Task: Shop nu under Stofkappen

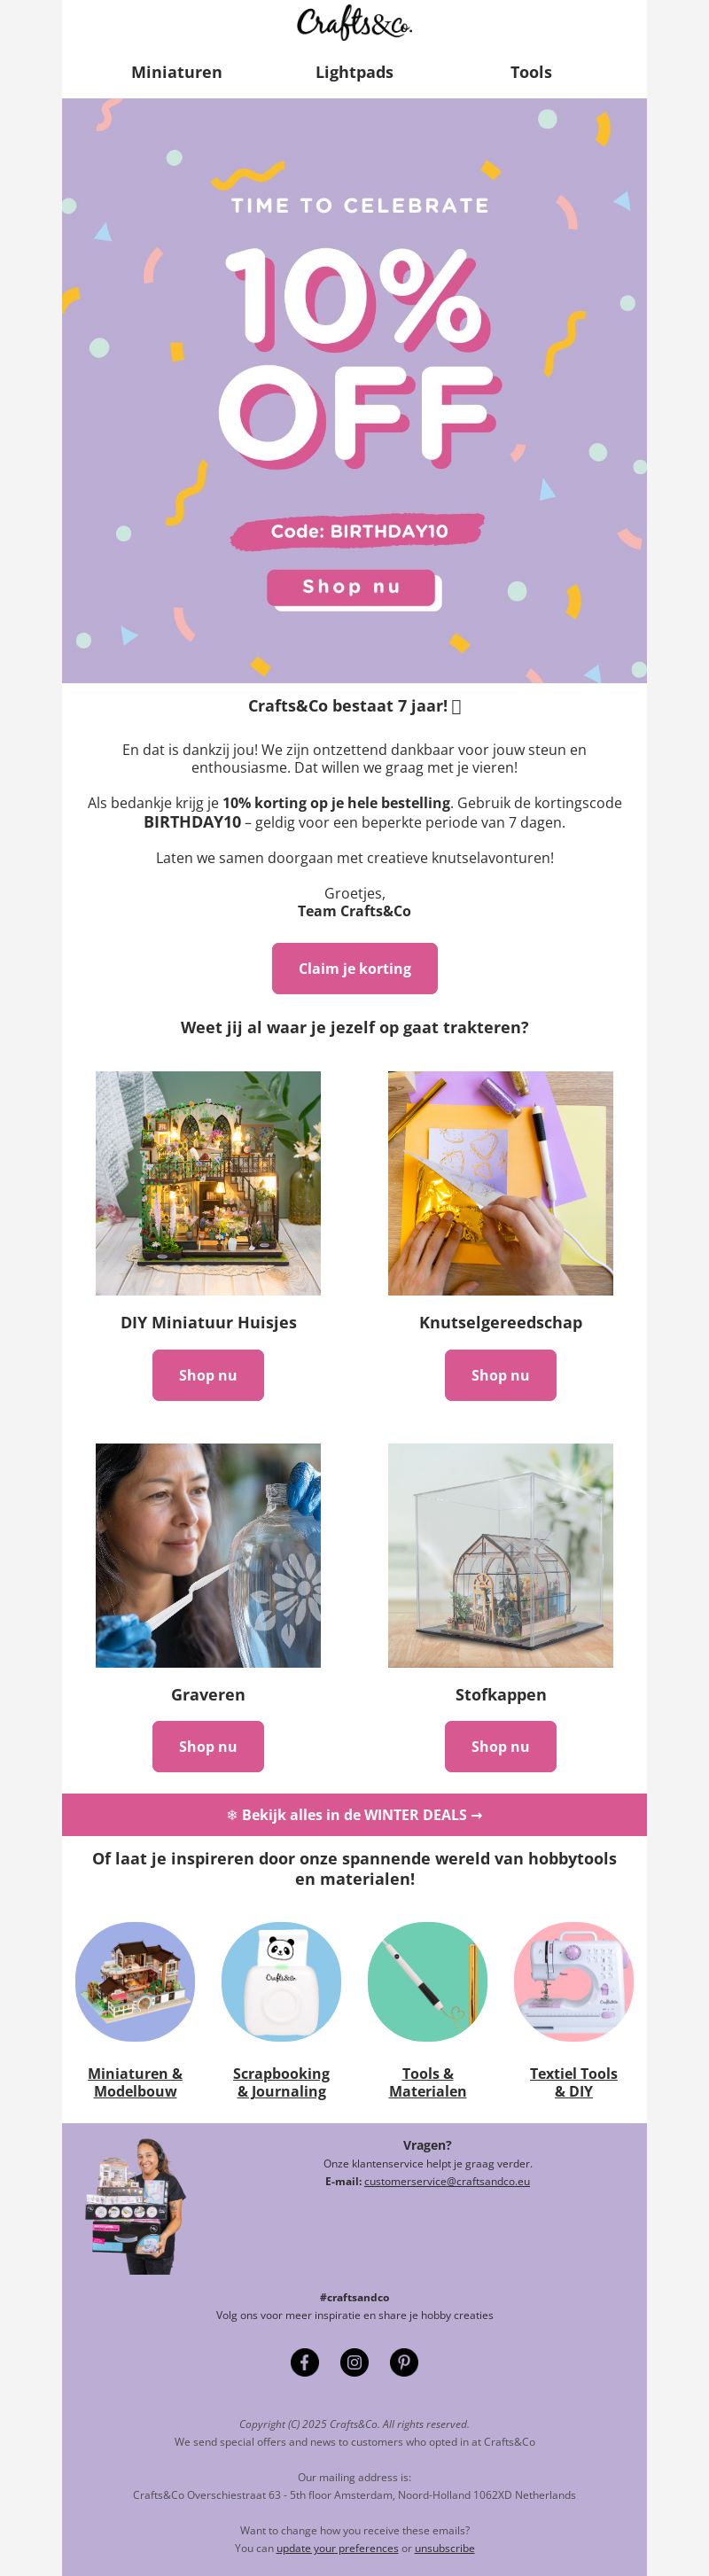Action: tap(500, 1746)
